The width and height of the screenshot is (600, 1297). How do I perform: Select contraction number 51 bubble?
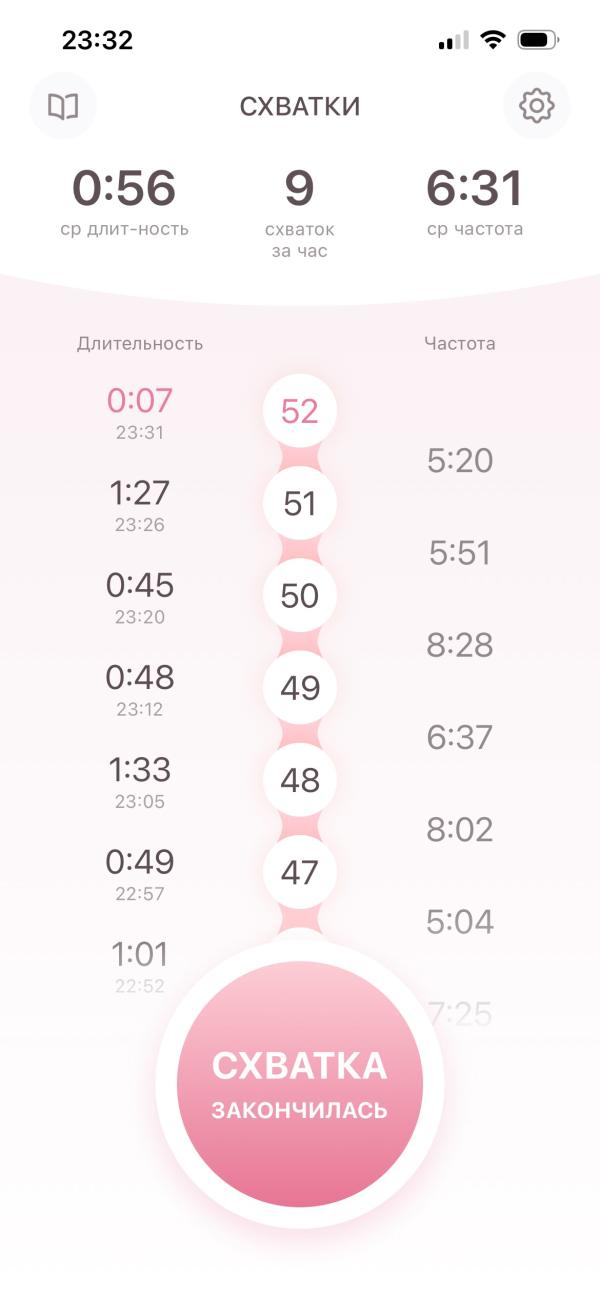point(300,504)
